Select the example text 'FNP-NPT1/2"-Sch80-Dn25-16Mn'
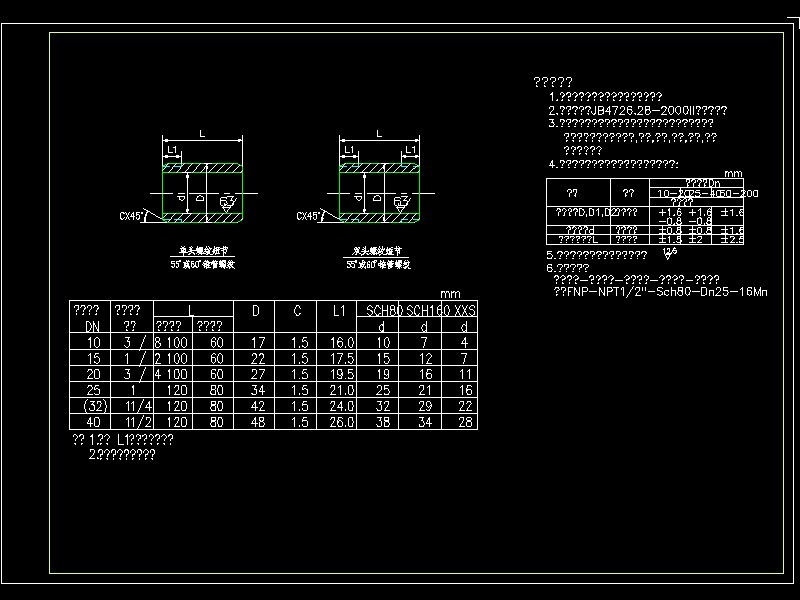800x600 pixels. point(666,292)
